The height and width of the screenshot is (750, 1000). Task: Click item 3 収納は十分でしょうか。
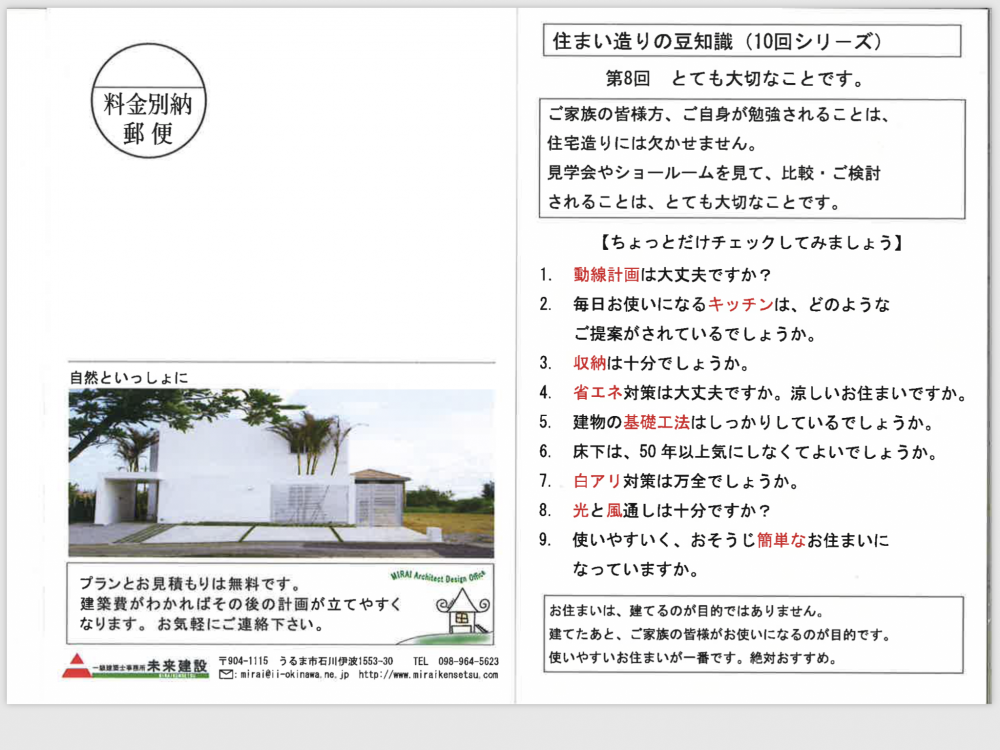[645, 364]
